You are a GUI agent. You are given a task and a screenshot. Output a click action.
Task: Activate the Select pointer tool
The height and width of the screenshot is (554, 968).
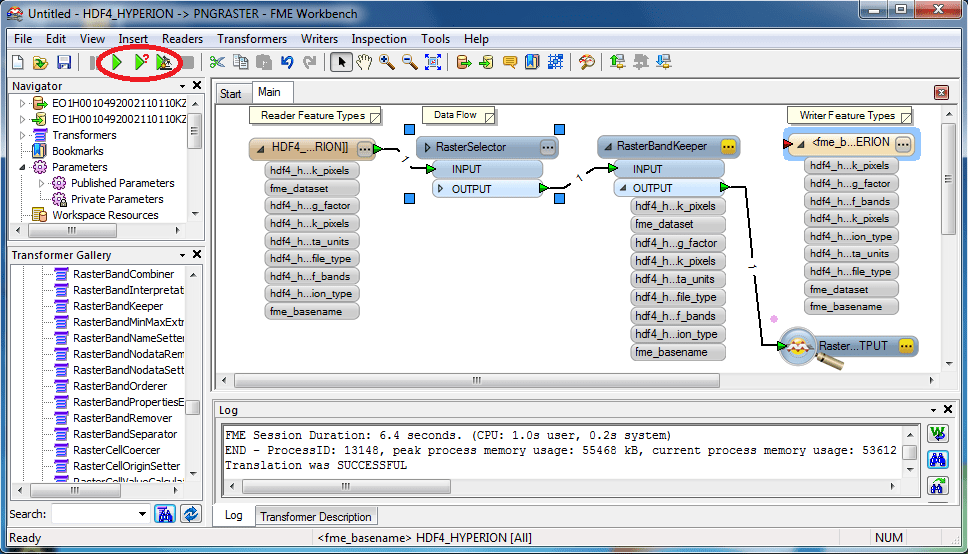click(341, 62)
